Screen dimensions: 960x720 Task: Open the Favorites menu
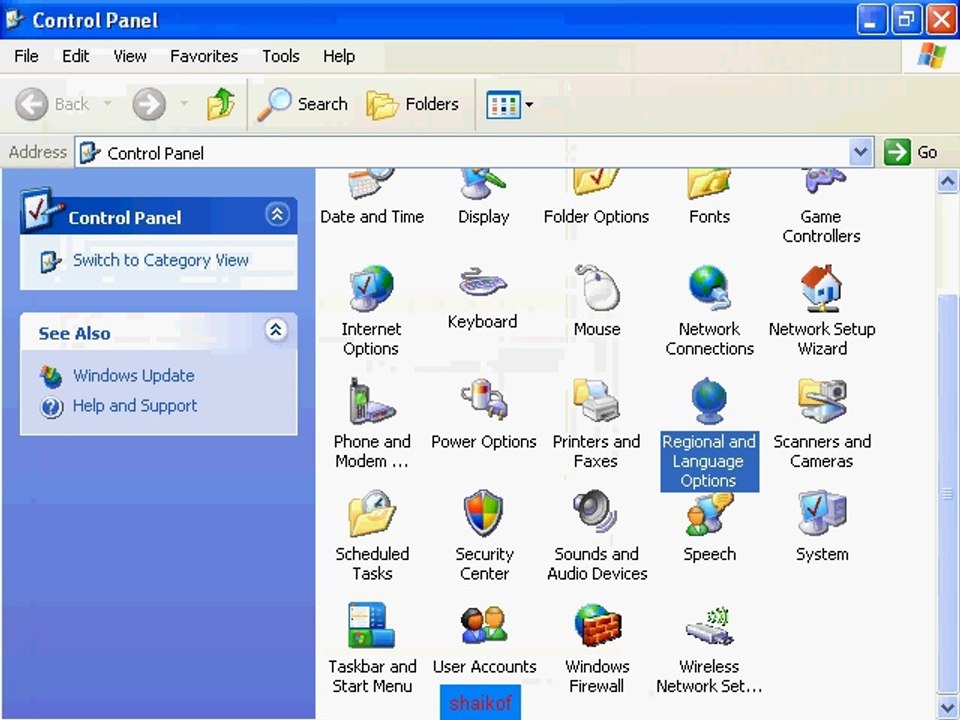pyautogui.click(x=204, y=56)
